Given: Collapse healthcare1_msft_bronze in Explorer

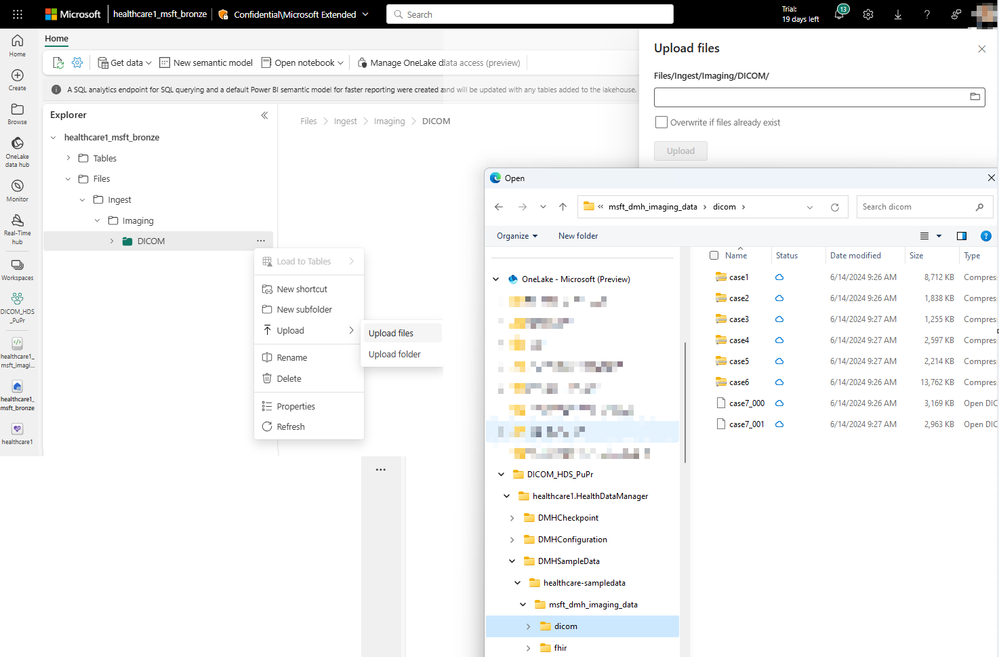Looking at the screenshot, I should (54, 138).
